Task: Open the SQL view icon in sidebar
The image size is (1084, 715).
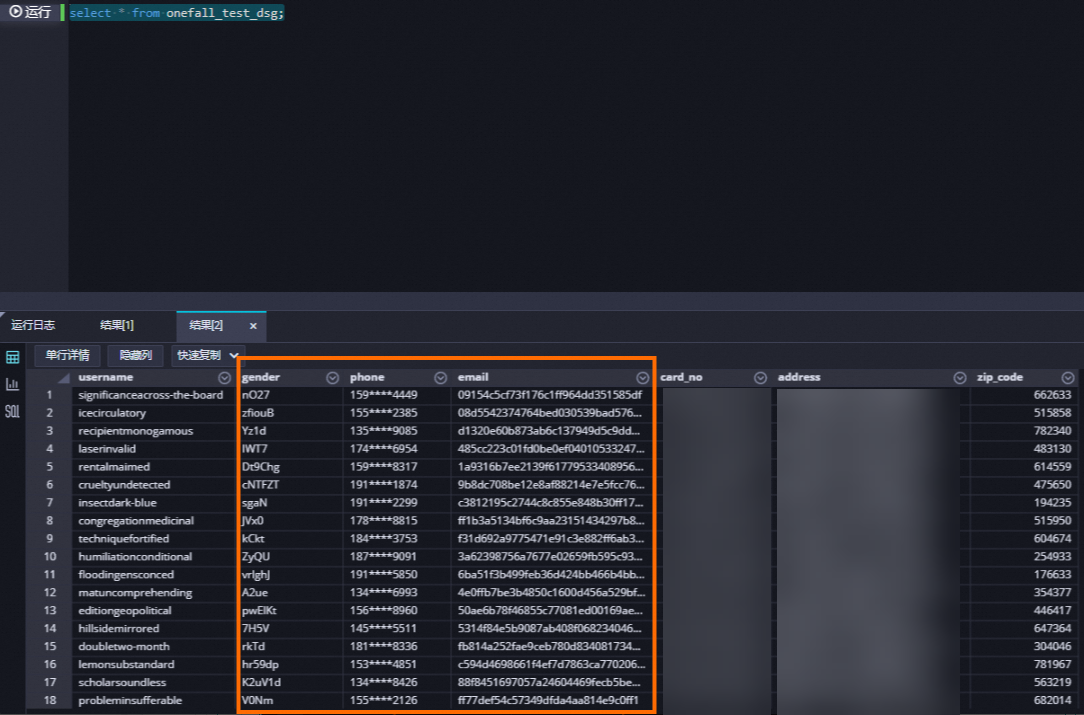Action: 12,411
